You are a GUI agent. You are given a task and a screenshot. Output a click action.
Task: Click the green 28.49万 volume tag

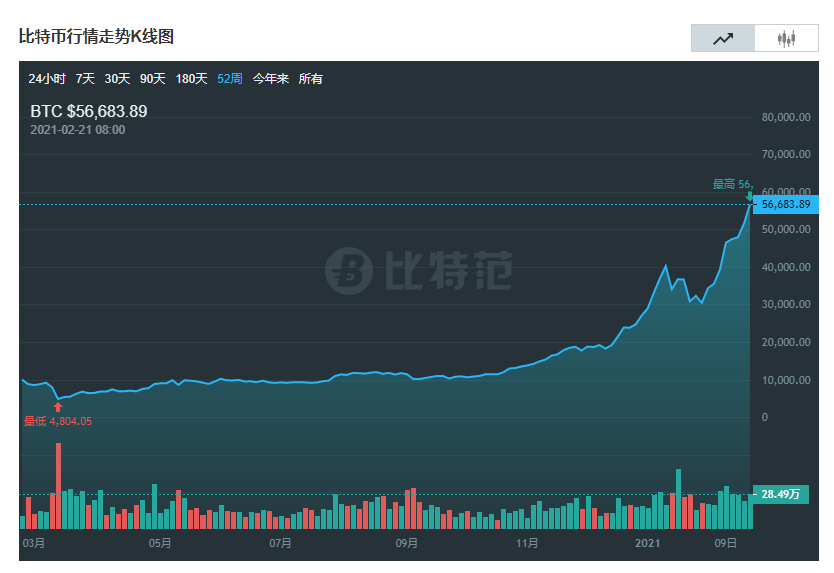point(780,494)
